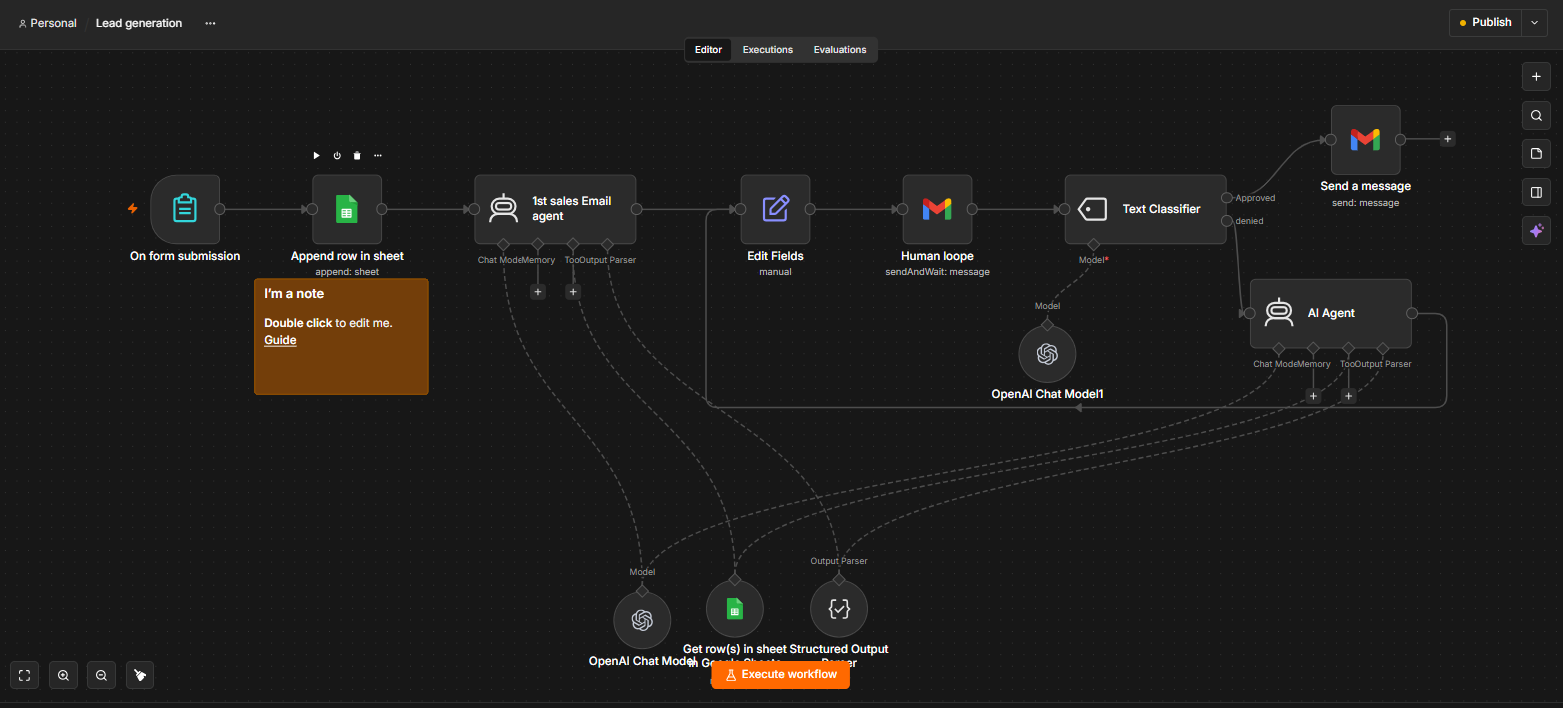Click the lightning trigger icon beside form node
The height and width of the screenshot is (708, 1563).
pyautogui.click(x=132, y=209)
